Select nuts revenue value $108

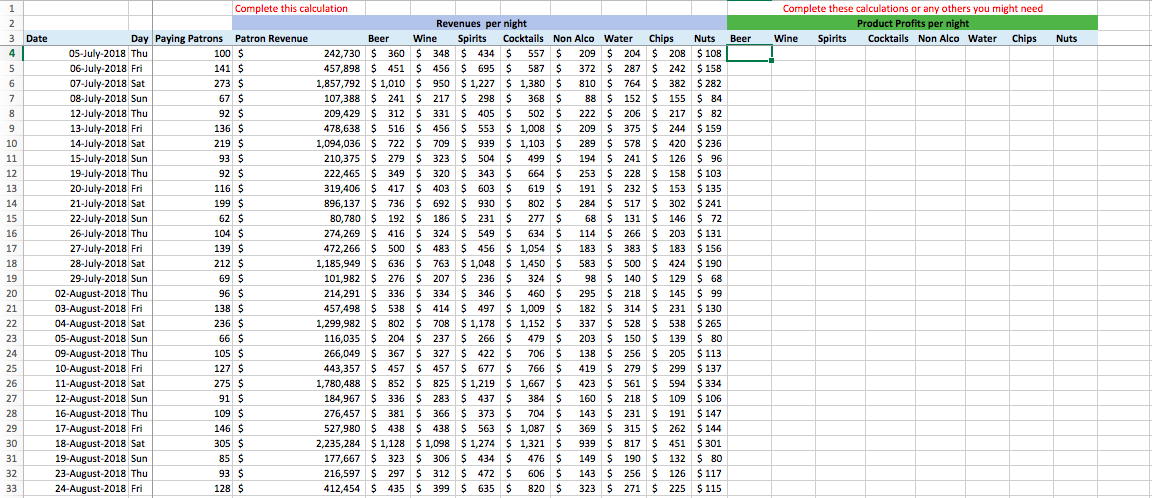click(x=709, y=53)
